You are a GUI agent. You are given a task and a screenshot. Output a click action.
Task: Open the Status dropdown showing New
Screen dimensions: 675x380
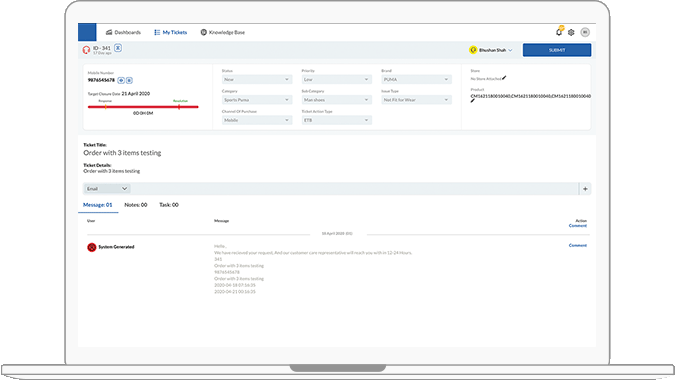257,80
